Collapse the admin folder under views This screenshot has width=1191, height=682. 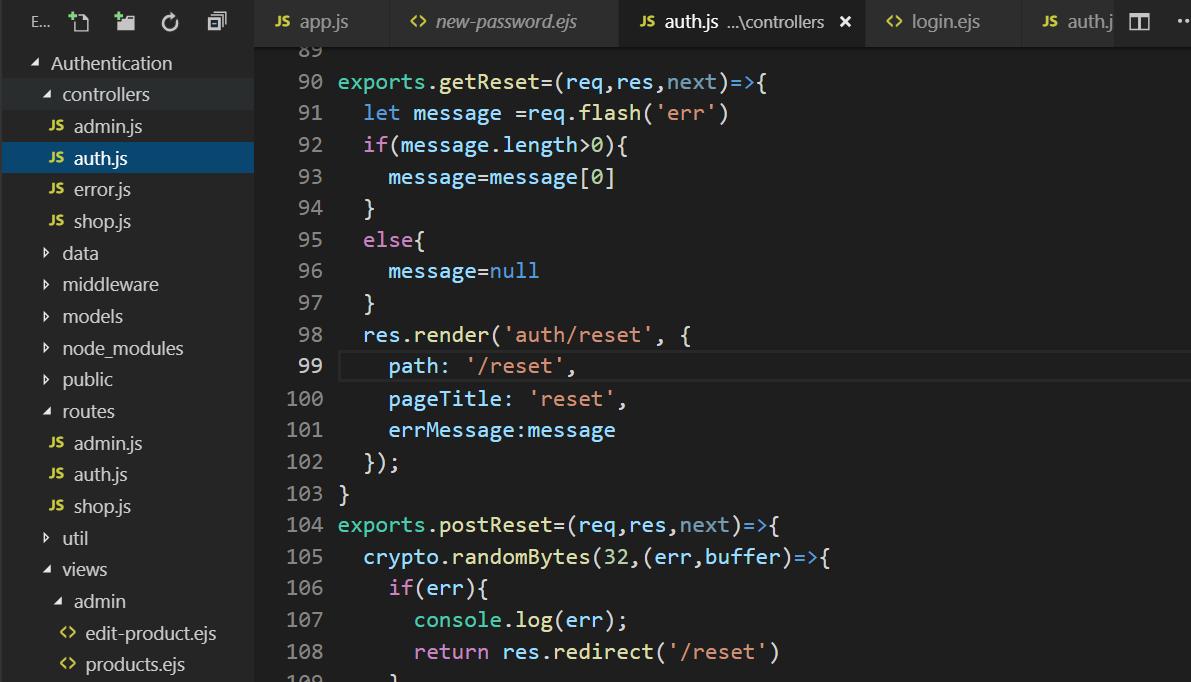58,601
